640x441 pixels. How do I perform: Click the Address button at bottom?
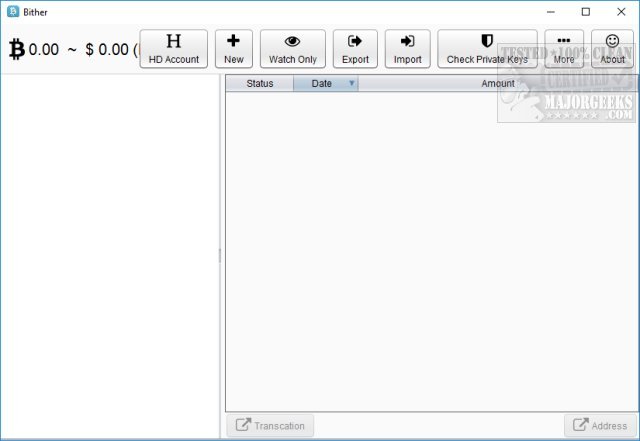(600, 425)
